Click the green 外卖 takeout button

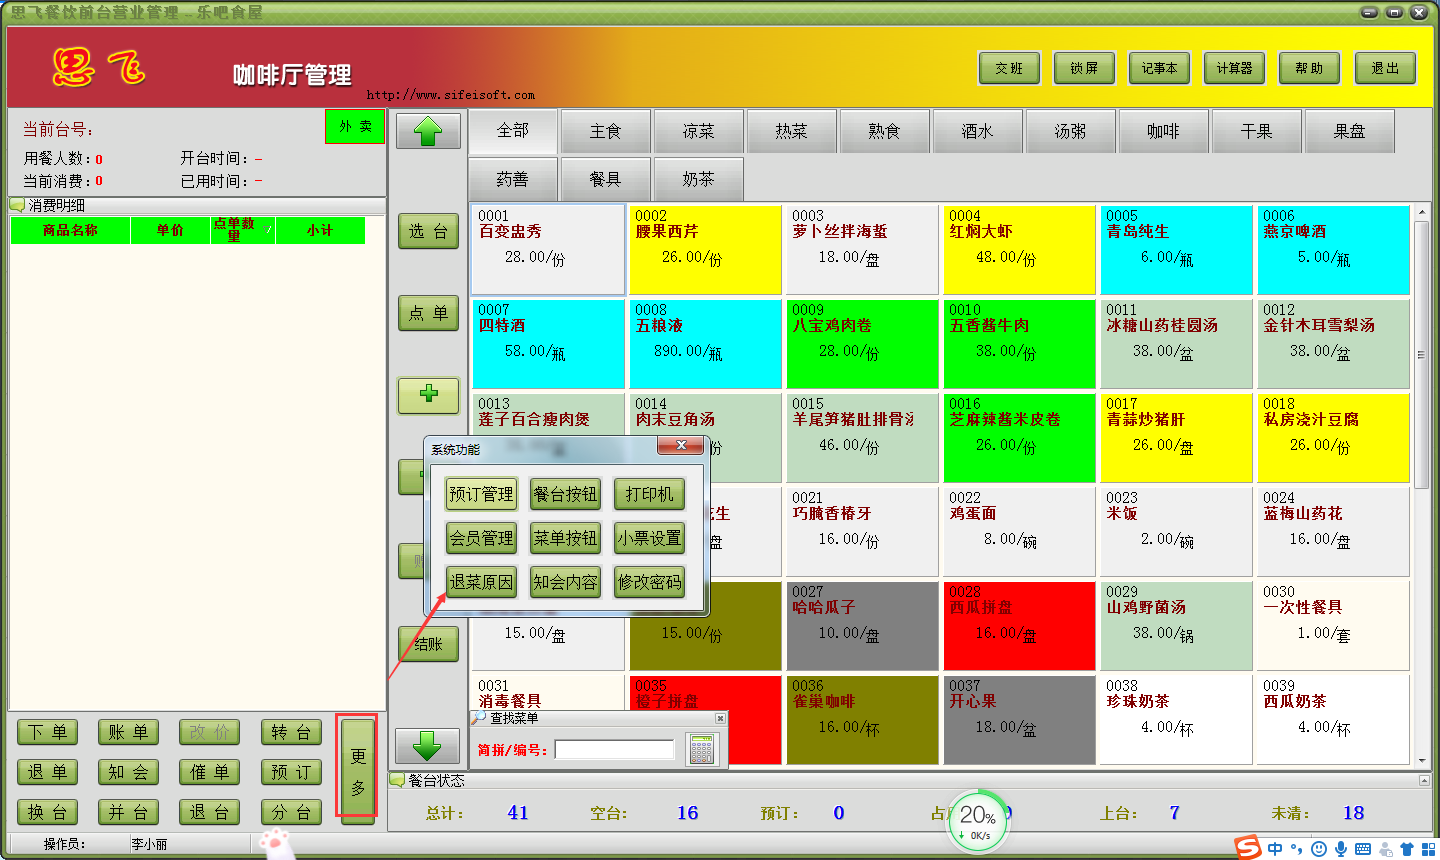coord(355,127)
